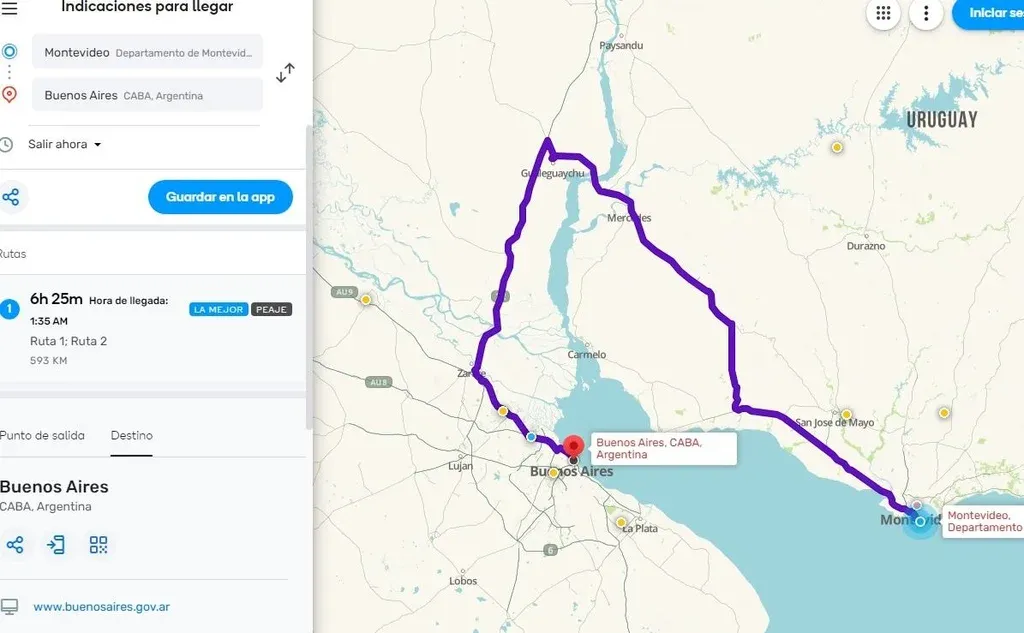Open the apps grid icon on the map
1024x633 pixels.
pyautogui.click(x=883, y=13)
